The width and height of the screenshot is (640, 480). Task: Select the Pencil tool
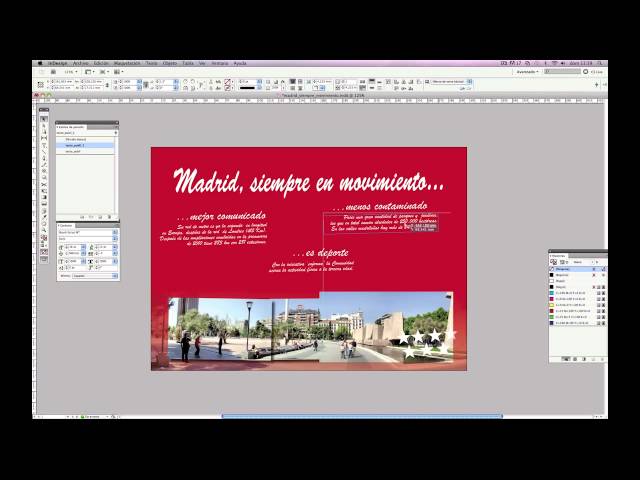coord(44,165)
